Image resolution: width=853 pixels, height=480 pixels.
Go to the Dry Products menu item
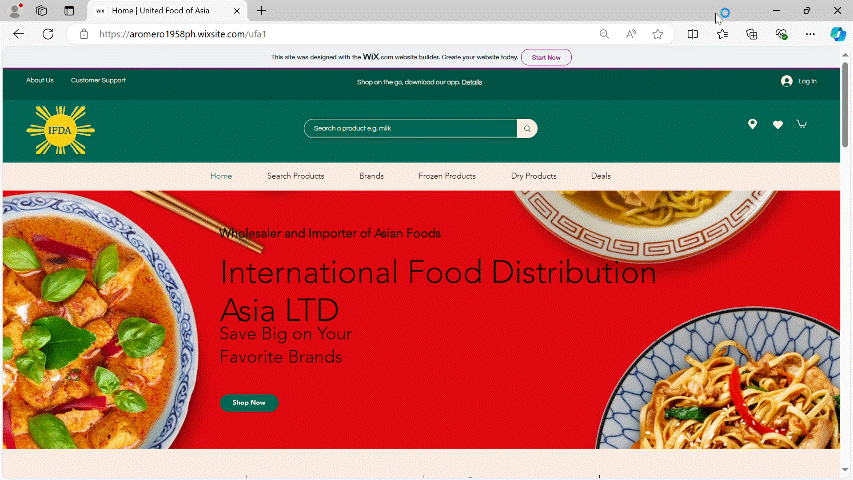(533, 176)
